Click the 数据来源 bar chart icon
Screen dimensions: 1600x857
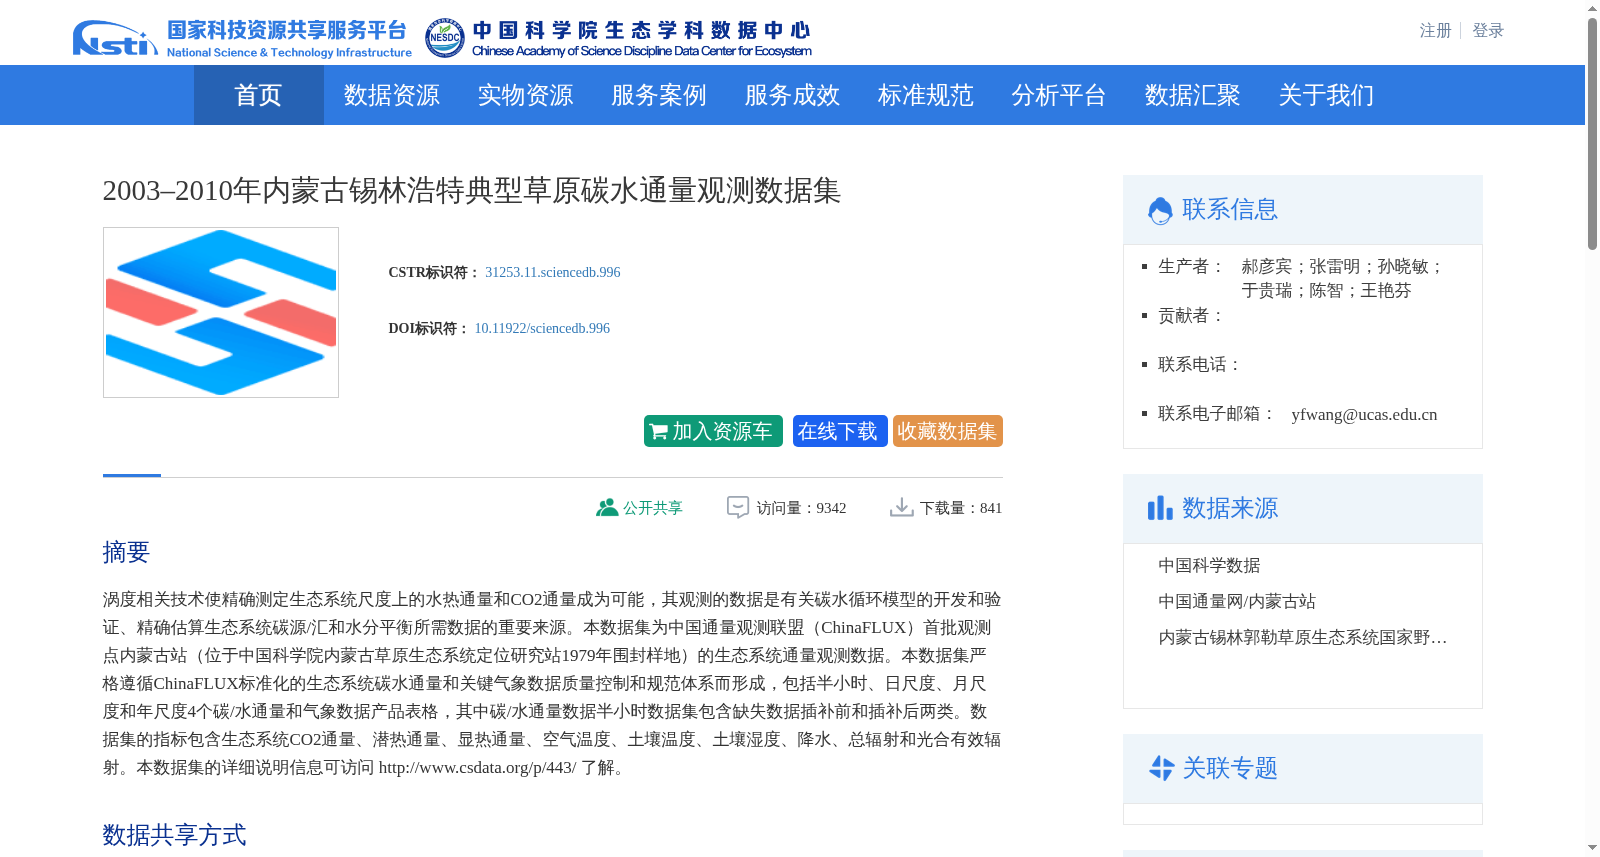1160,508
